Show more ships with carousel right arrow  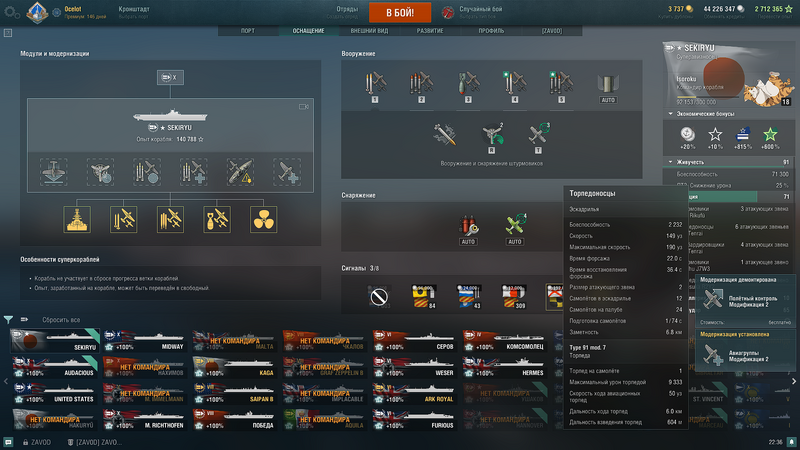(794, 381)
